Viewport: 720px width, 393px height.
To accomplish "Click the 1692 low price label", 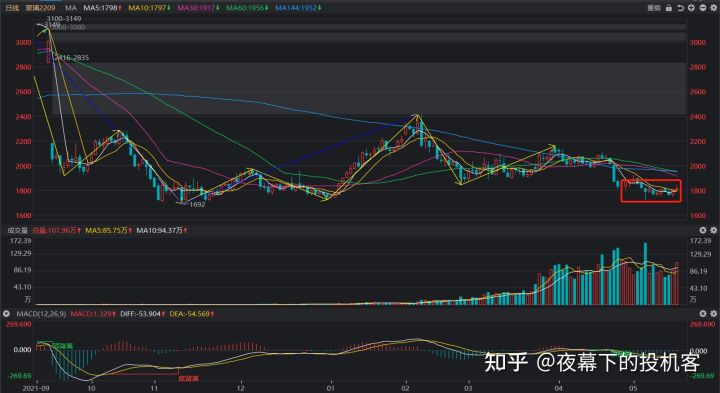I will click(x=197, y=204).
